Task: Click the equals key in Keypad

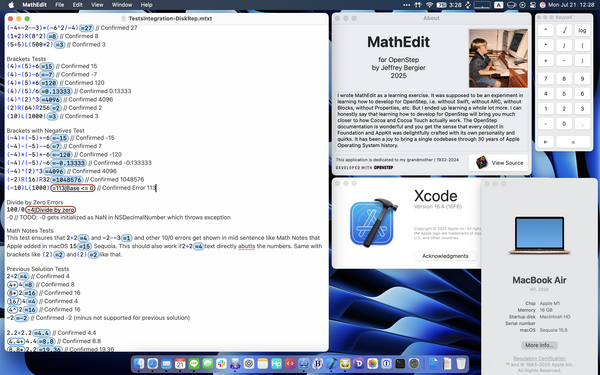Action: click(573, 142)
